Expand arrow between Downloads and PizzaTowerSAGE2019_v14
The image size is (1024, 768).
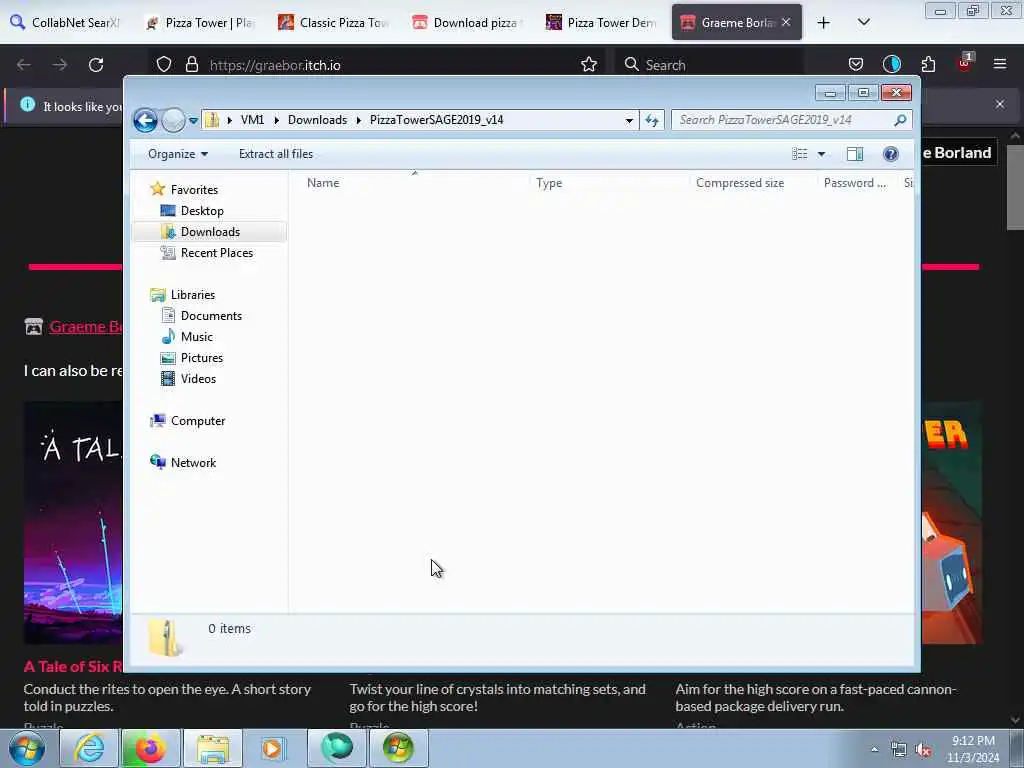tap(359, 120)
